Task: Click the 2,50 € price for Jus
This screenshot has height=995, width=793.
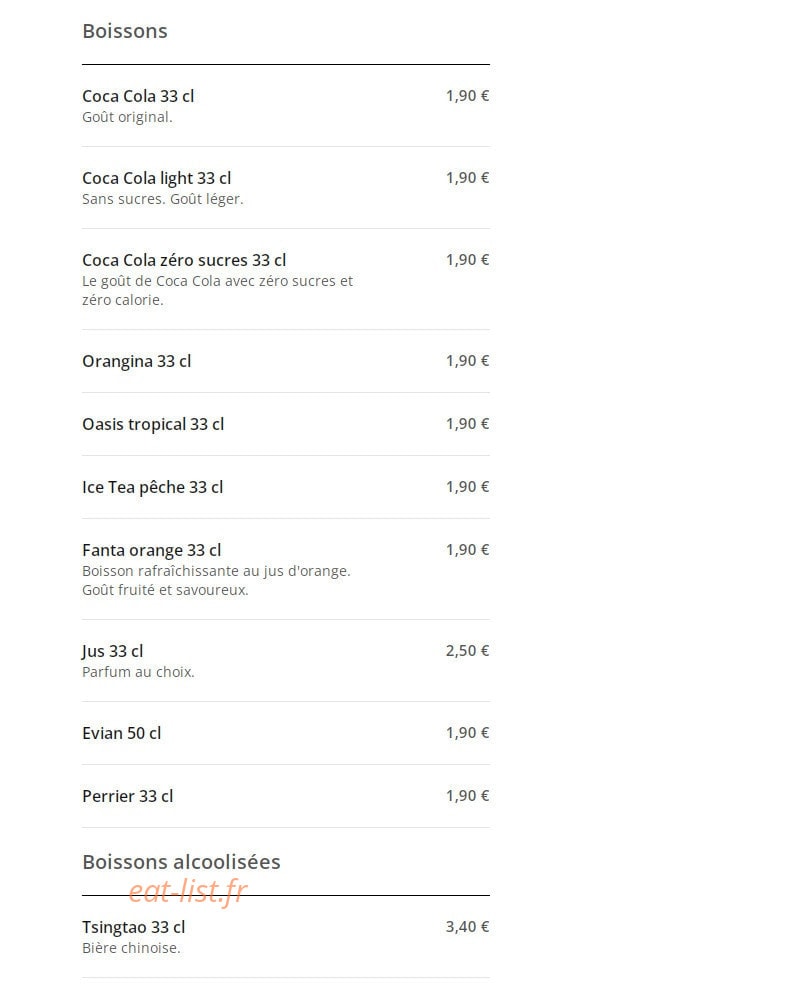Action: click(468, 650)
